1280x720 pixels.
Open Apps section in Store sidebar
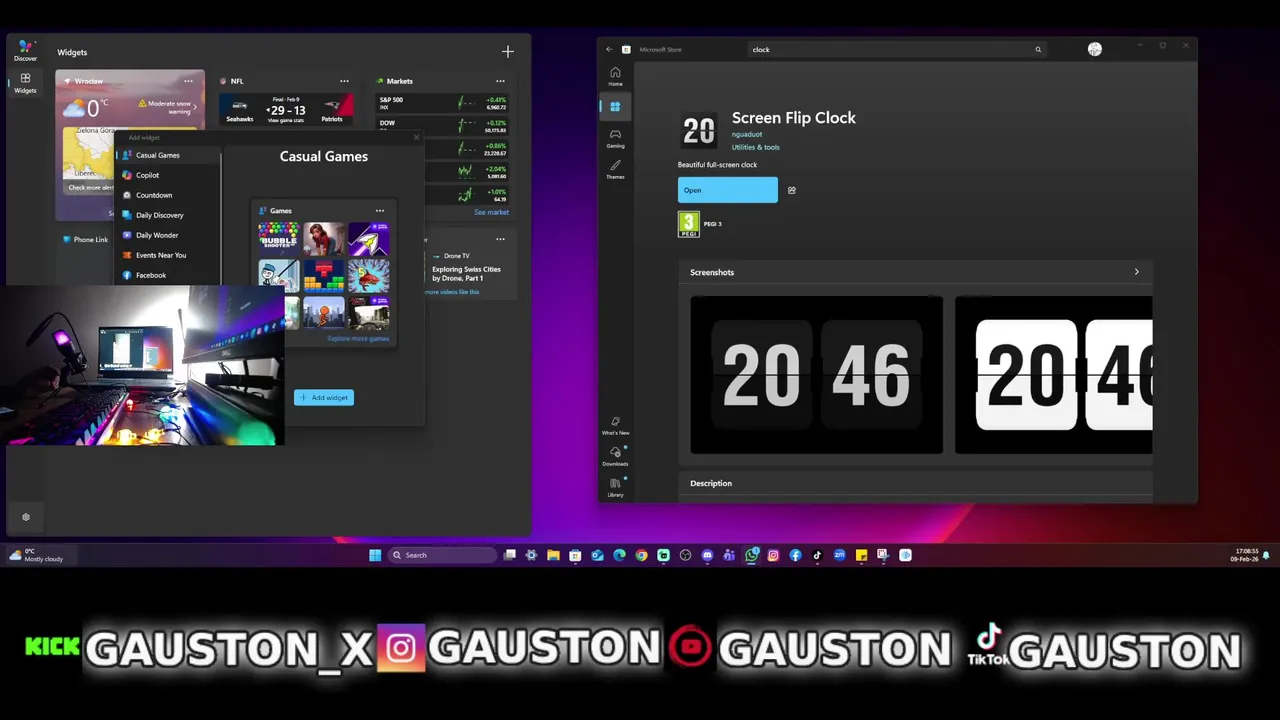(615, 106)
